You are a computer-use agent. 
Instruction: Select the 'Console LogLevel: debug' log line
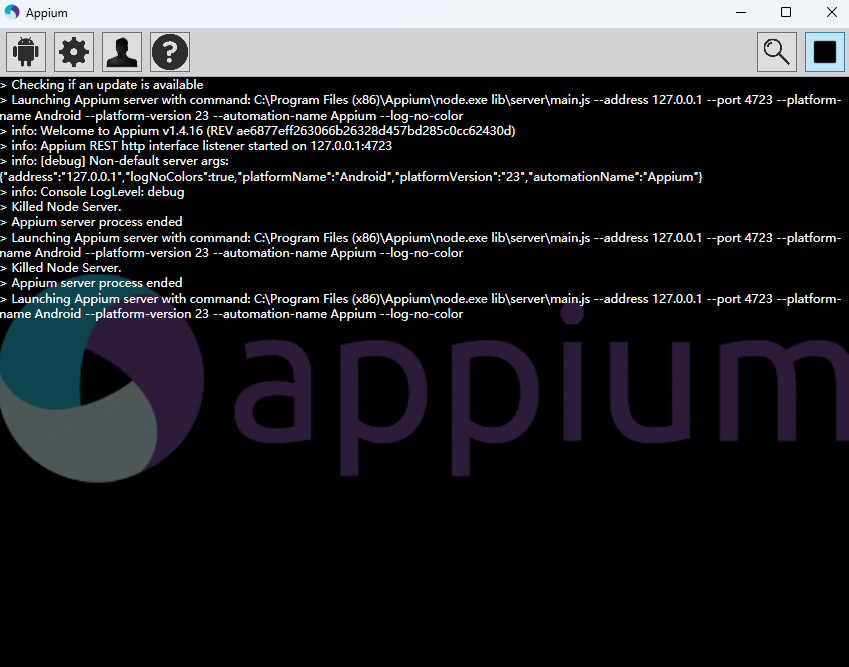pyautogui.click(x=98, y=192)
